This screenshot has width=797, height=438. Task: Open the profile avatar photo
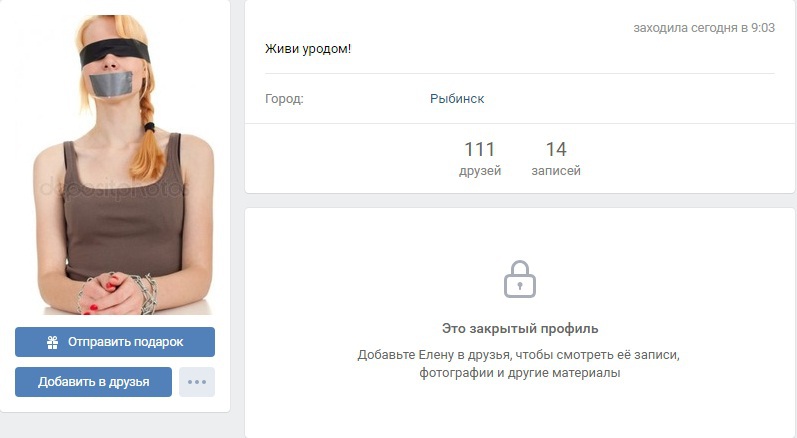115,165
